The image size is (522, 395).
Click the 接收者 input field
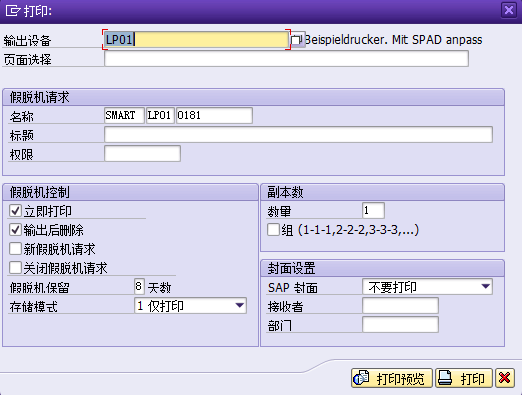point(400,306)
